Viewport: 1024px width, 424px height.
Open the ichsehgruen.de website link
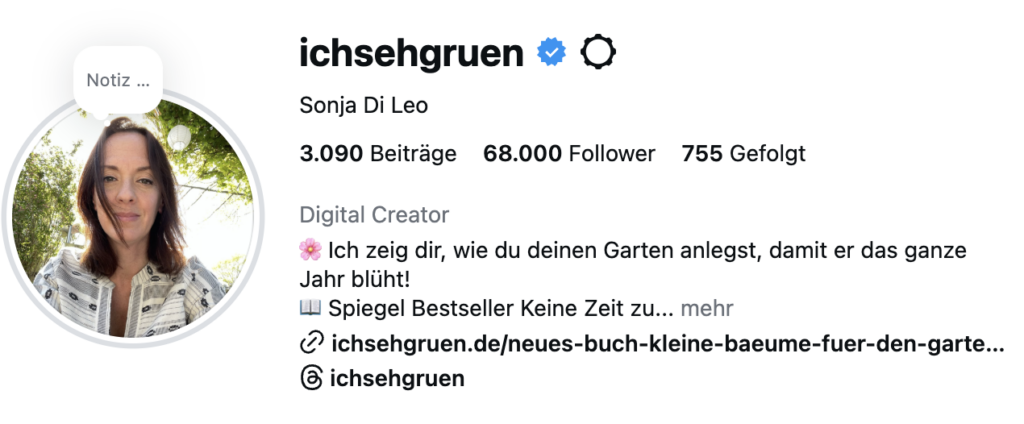coord(666,344)
